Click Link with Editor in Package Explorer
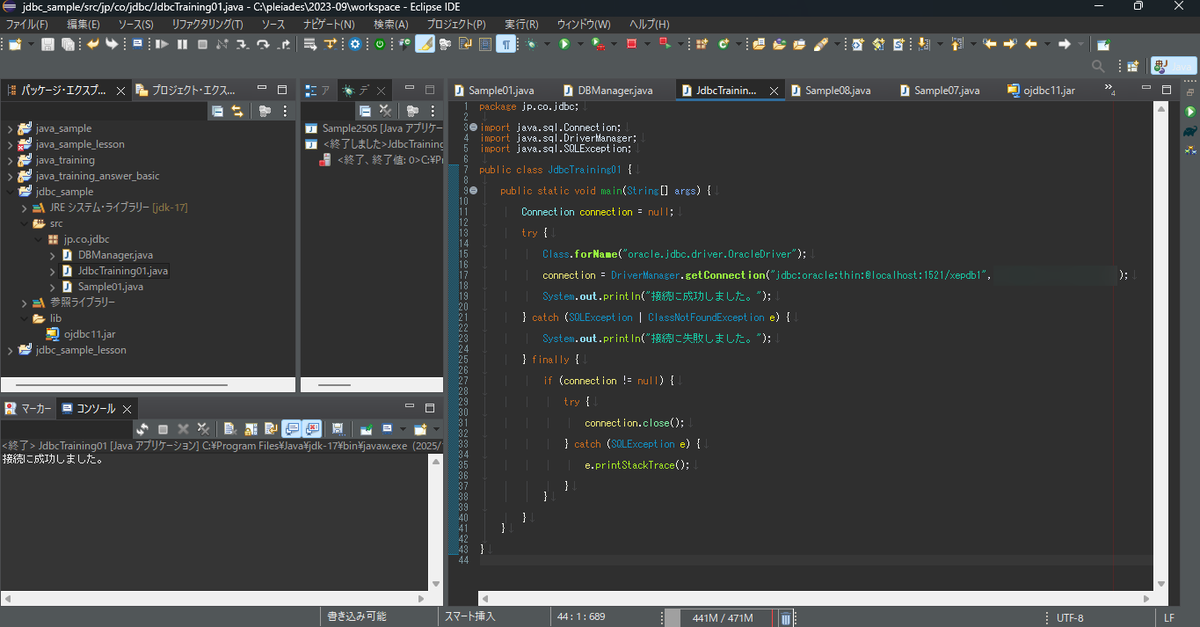Viewport: 1200px width, 627px height. [x=237, y=111]
